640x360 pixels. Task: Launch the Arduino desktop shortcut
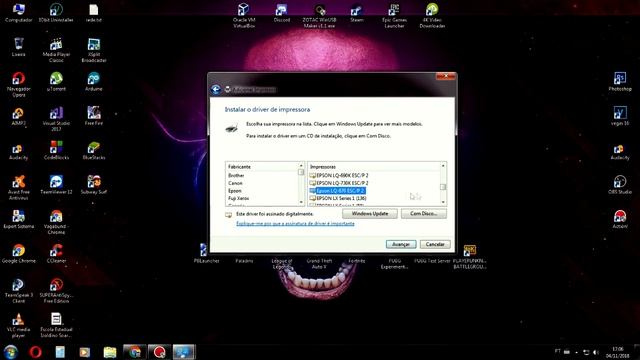tap(94, 81)
